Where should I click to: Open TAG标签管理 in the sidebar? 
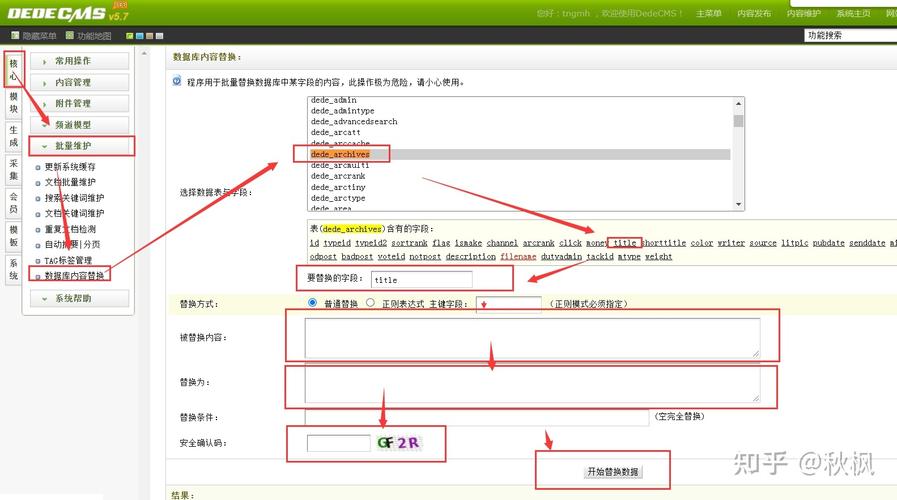[68, 260]
